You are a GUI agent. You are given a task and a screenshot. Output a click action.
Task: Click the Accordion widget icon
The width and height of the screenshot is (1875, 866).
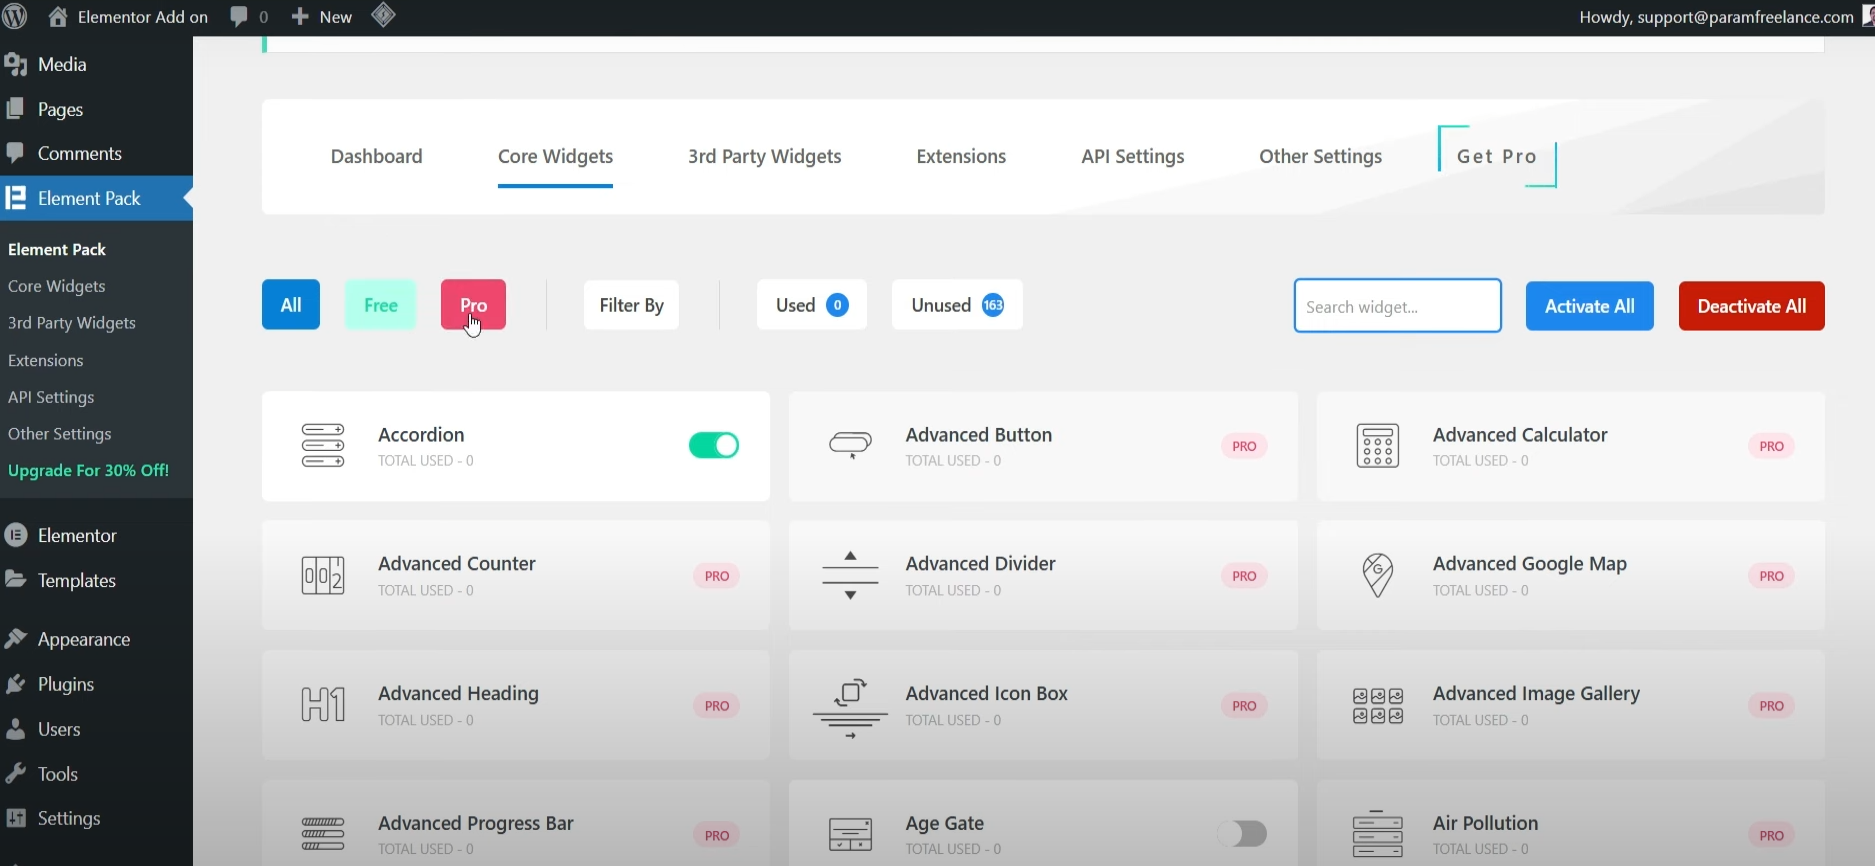pyautogui.click(x=323, y=446)
